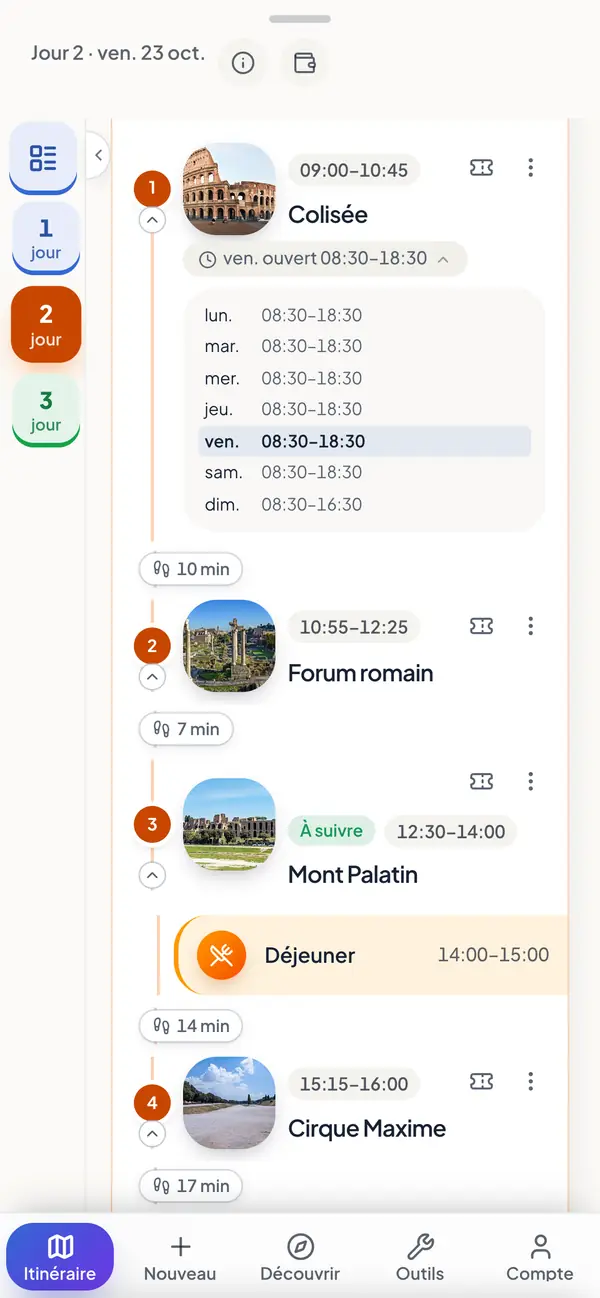This screenshot has height=1298, width=600.
Task: Open the Cirque Maxime photo thumbnail
Action: [229, 1103]
